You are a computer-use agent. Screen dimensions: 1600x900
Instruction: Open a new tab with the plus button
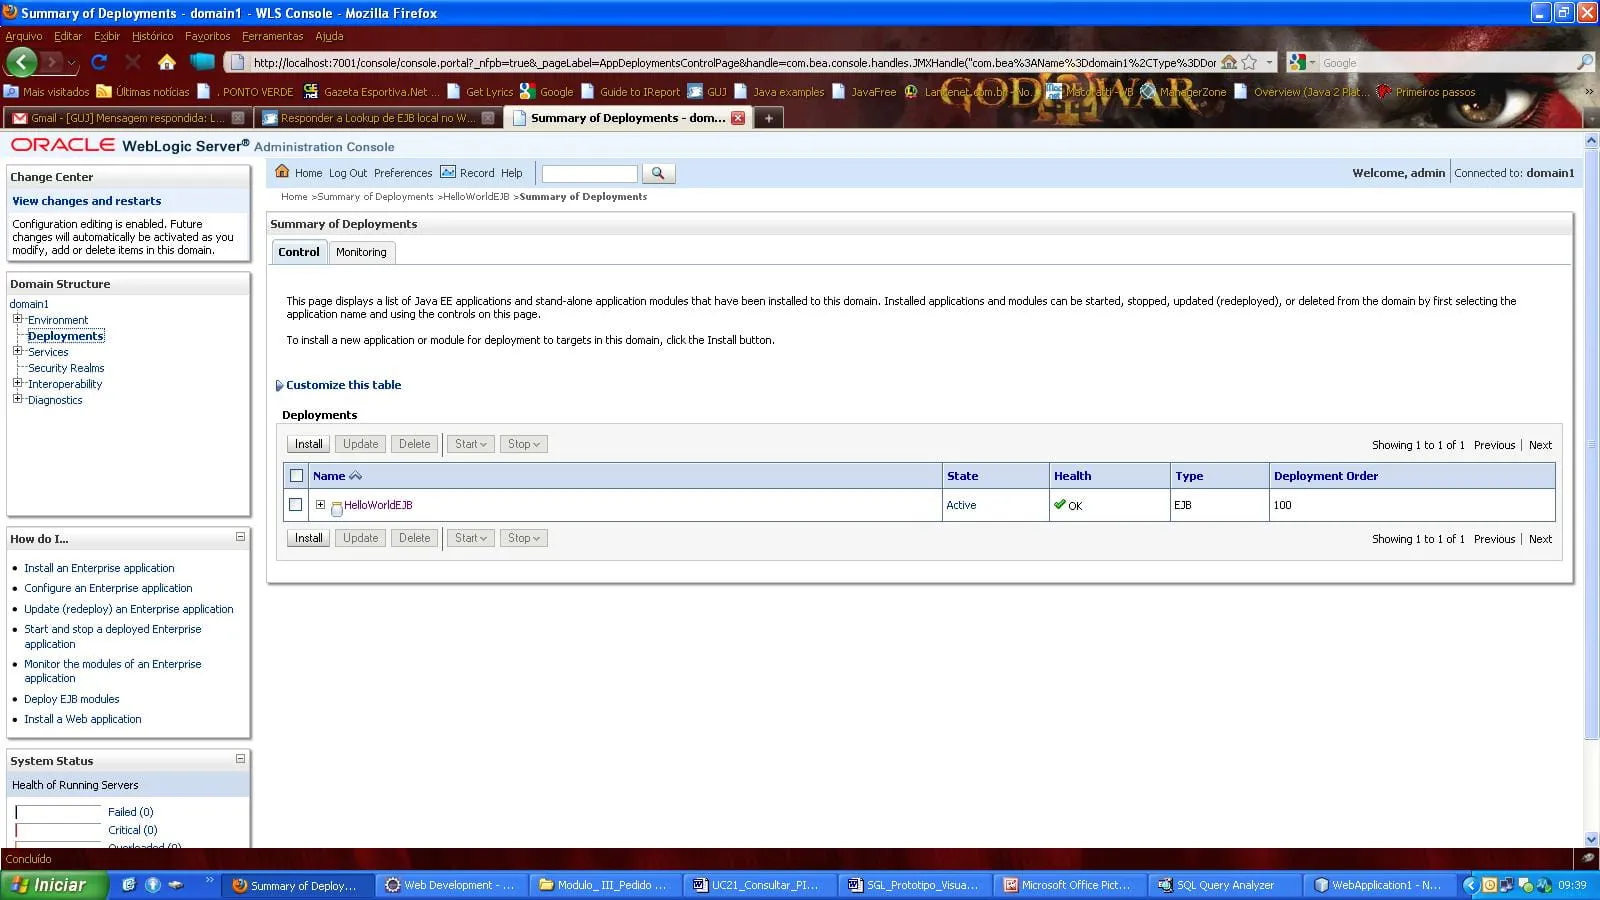769,118
